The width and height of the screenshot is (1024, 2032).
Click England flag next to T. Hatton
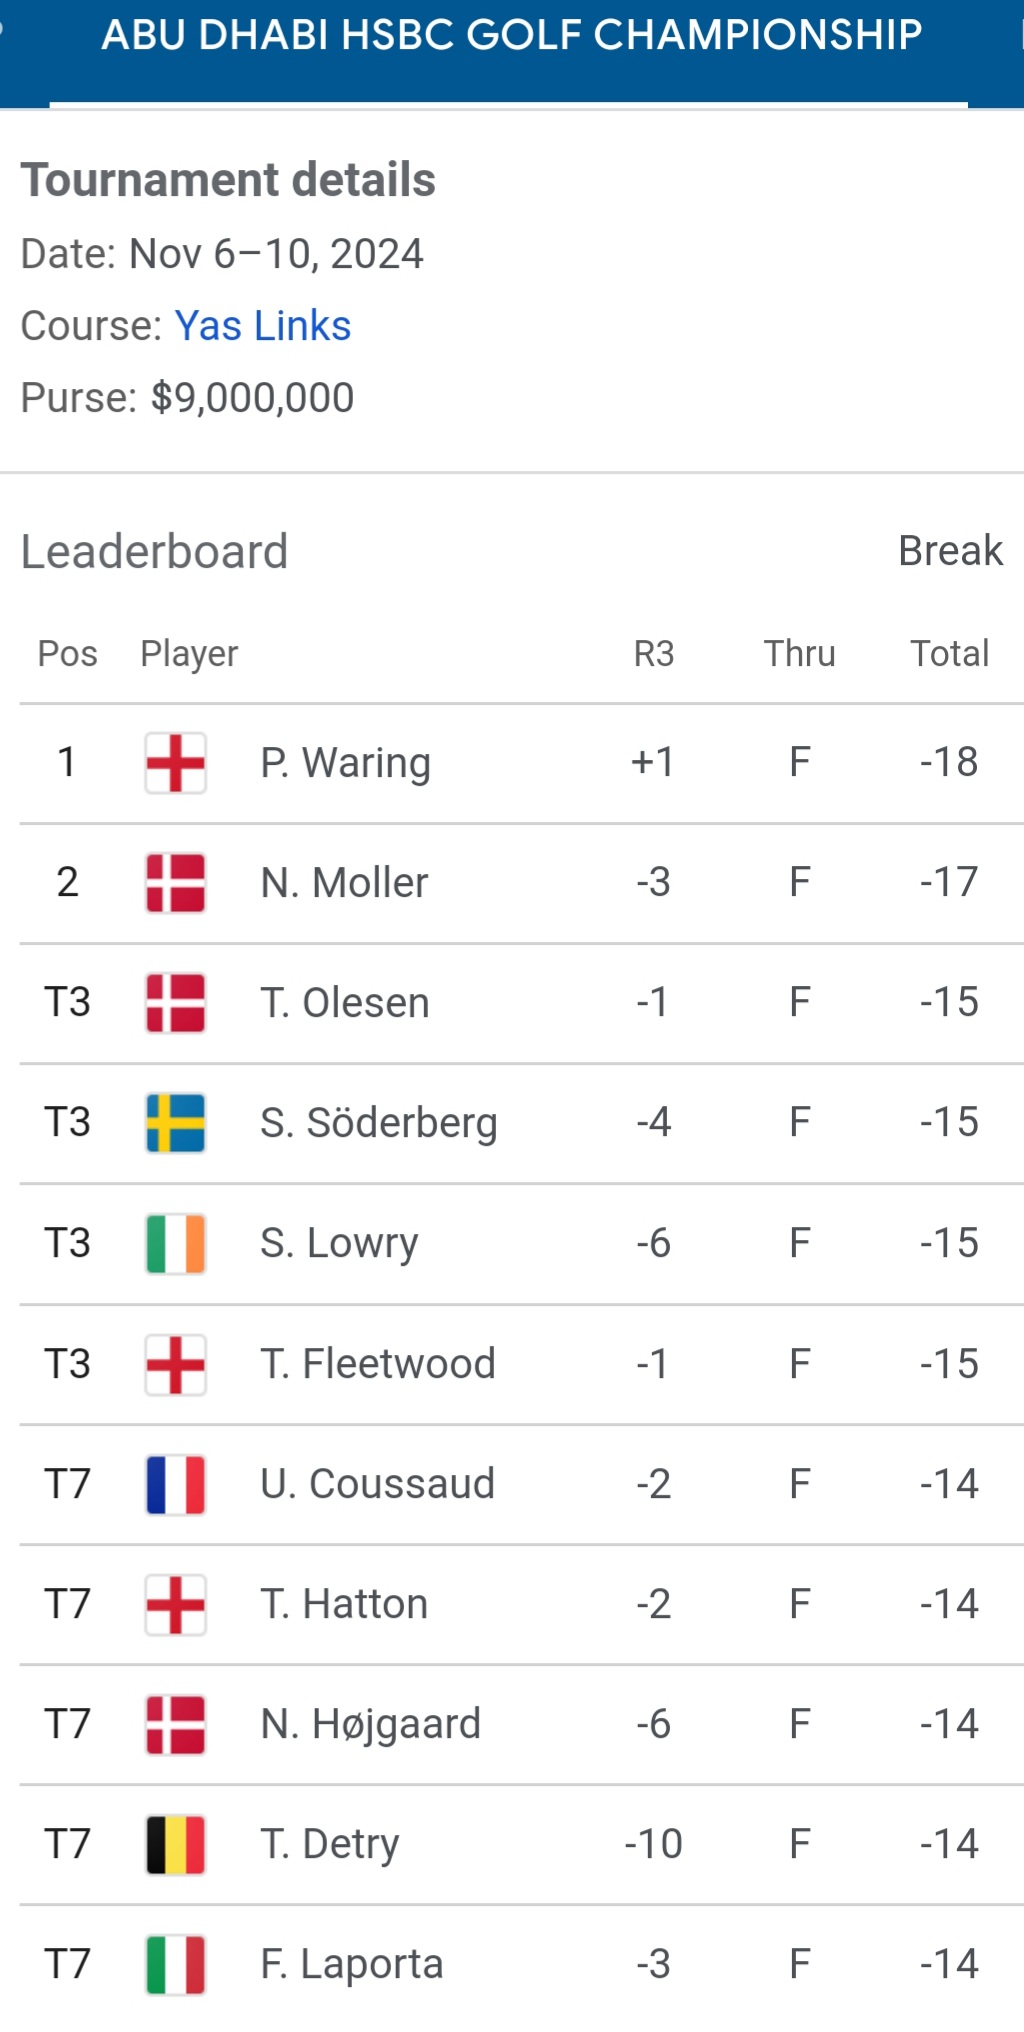(176, 1605)
